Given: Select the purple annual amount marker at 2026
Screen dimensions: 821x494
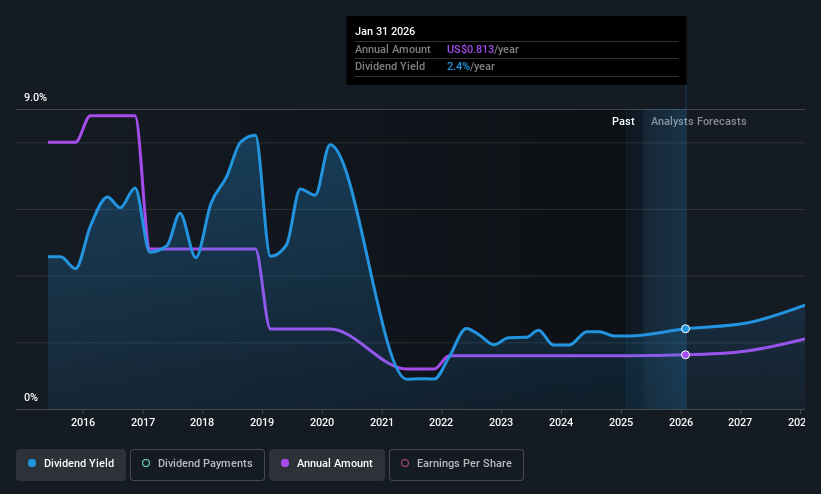Looking at the screenshot, I should pyautogui.click(x=685, y=355).
